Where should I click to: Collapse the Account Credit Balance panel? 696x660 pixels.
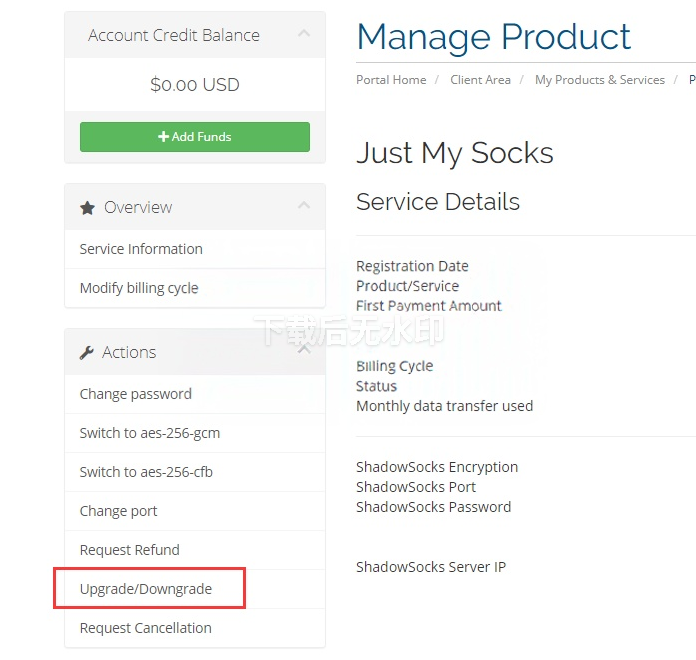pyautogui.click(x=304, y=35)
